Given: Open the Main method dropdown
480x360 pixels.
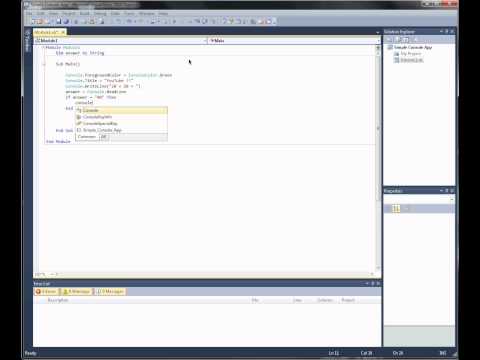Looking at the screenshot, I should point(294,40).
